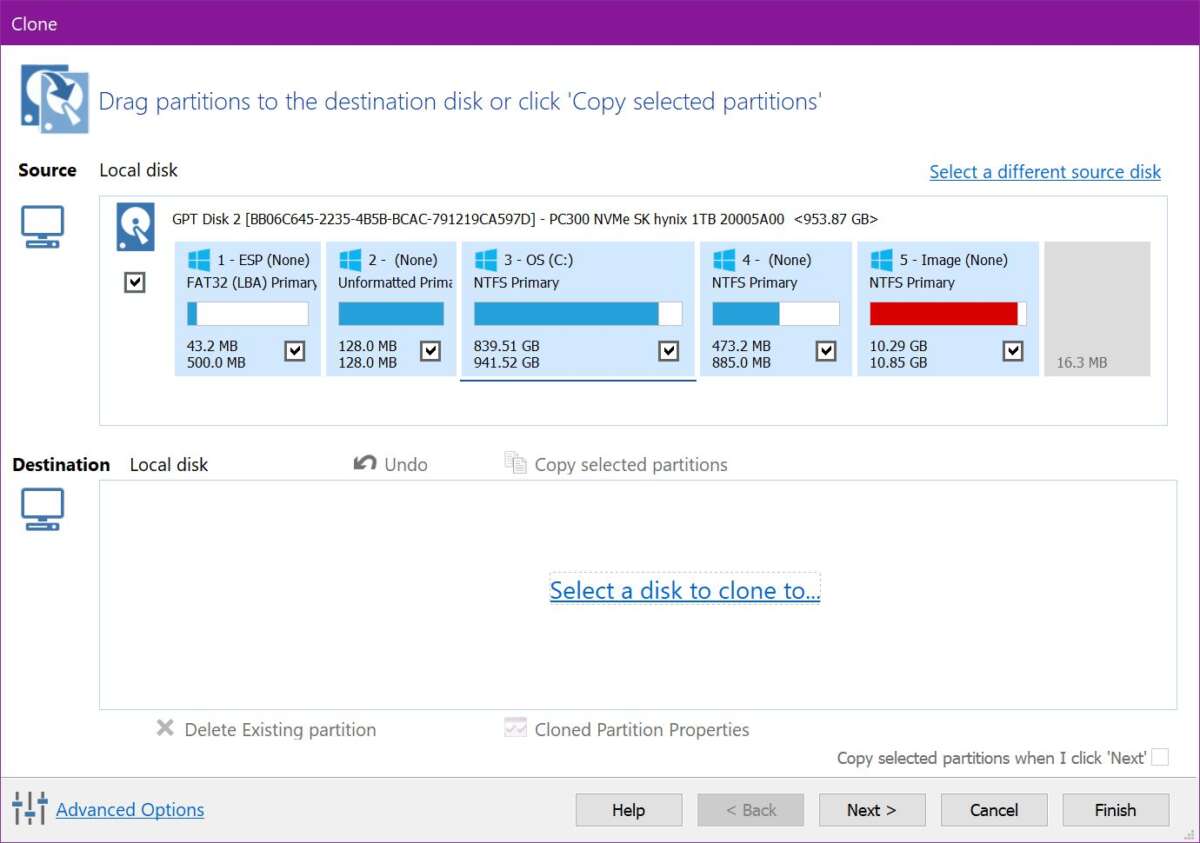The image size is (1200, 843).
Task: Click the Cloned Partition Properties icon
Action: tap(515, 728)
